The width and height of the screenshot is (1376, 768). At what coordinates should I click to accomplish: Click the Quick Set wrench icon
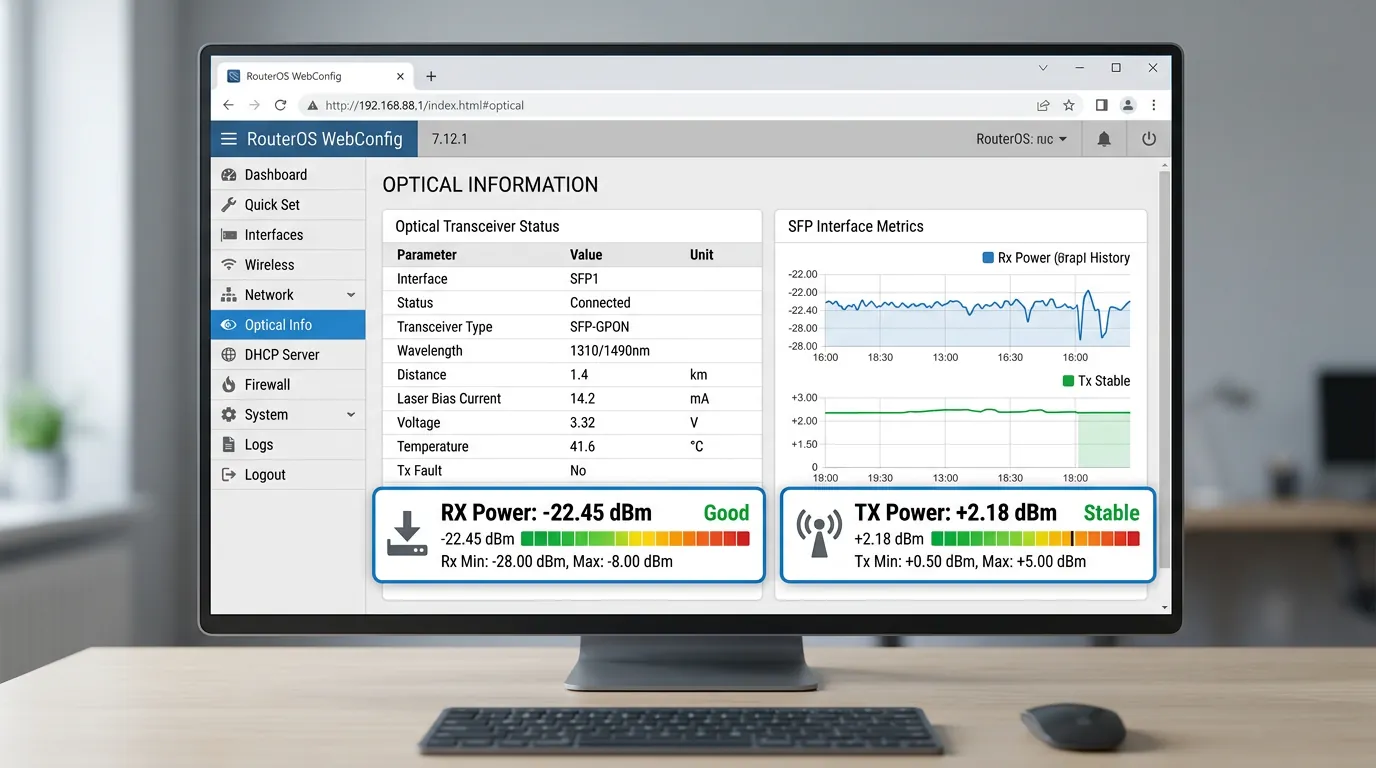tap(229, 205)
